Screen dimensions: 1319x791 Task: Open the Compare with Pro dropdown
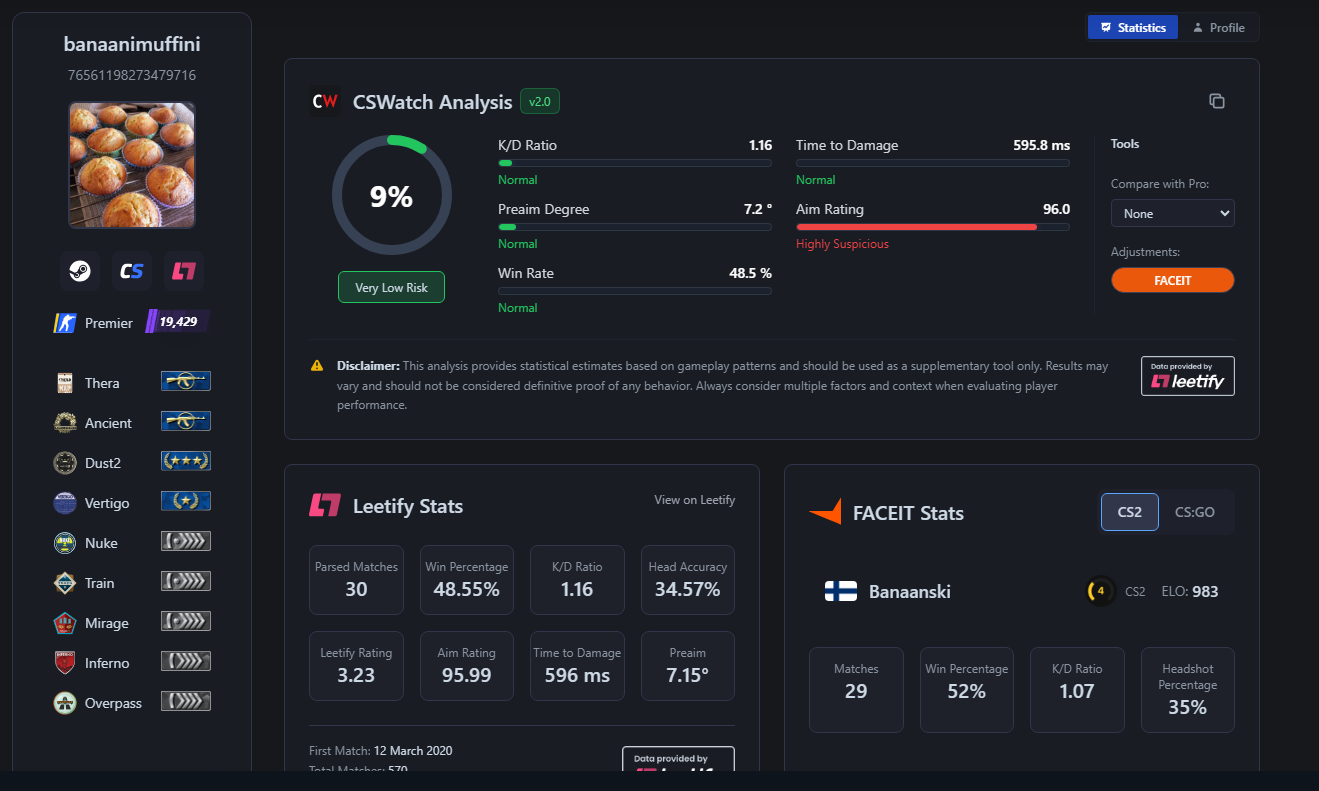pos(1172,213)
